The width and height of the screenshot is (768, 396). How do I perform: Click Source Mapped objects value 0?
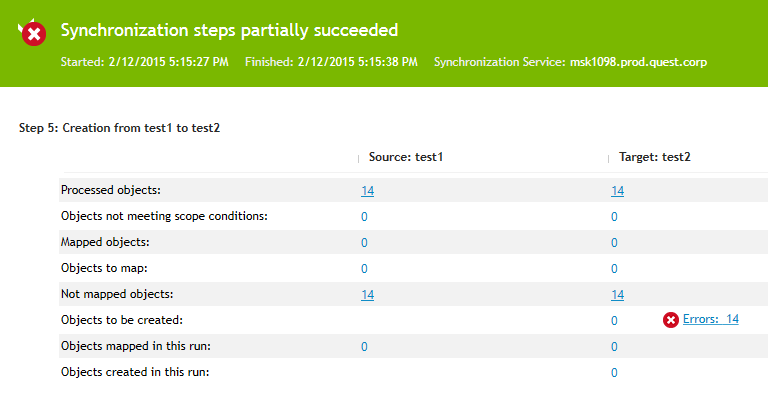tap(364, 243)
